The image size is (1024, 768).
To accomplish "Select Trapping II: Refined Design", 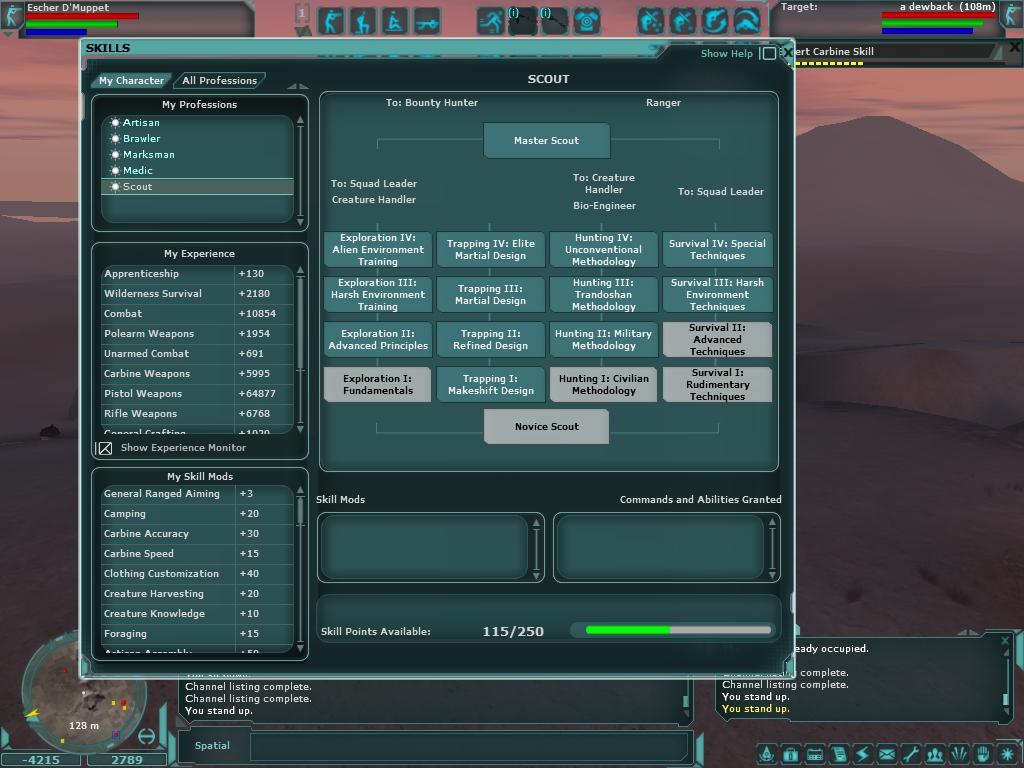I will (490, 340).
